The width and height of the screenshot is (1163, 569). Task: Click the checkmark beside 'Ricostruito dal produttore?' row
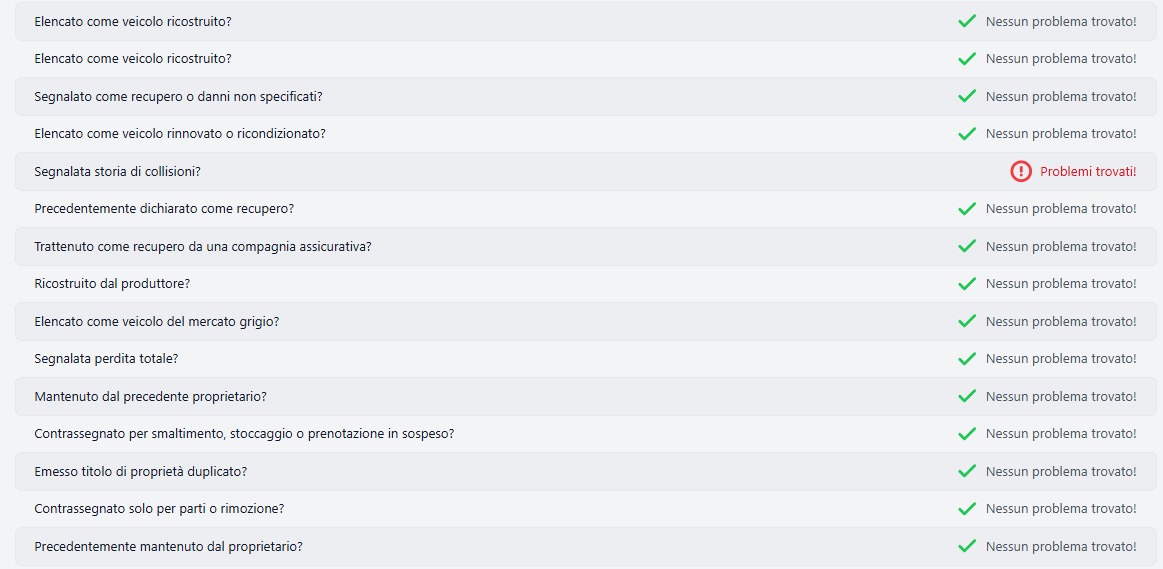(x=967, y=284)
